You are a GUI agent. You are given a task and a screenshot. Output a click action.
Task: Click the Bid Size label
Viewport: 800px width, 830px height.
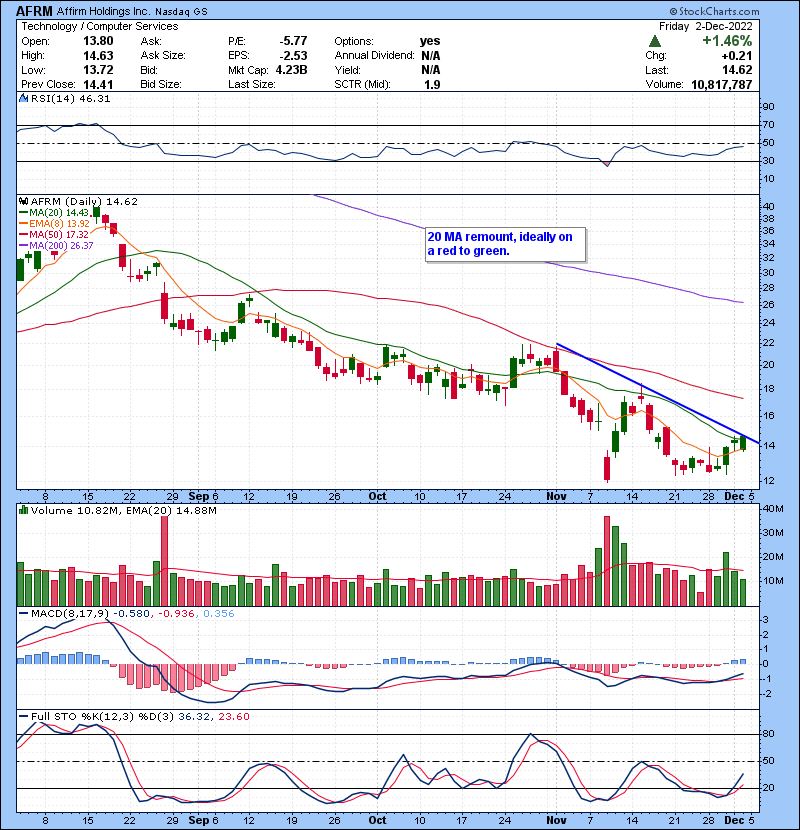pyautogui.click(x=161, y=84)
